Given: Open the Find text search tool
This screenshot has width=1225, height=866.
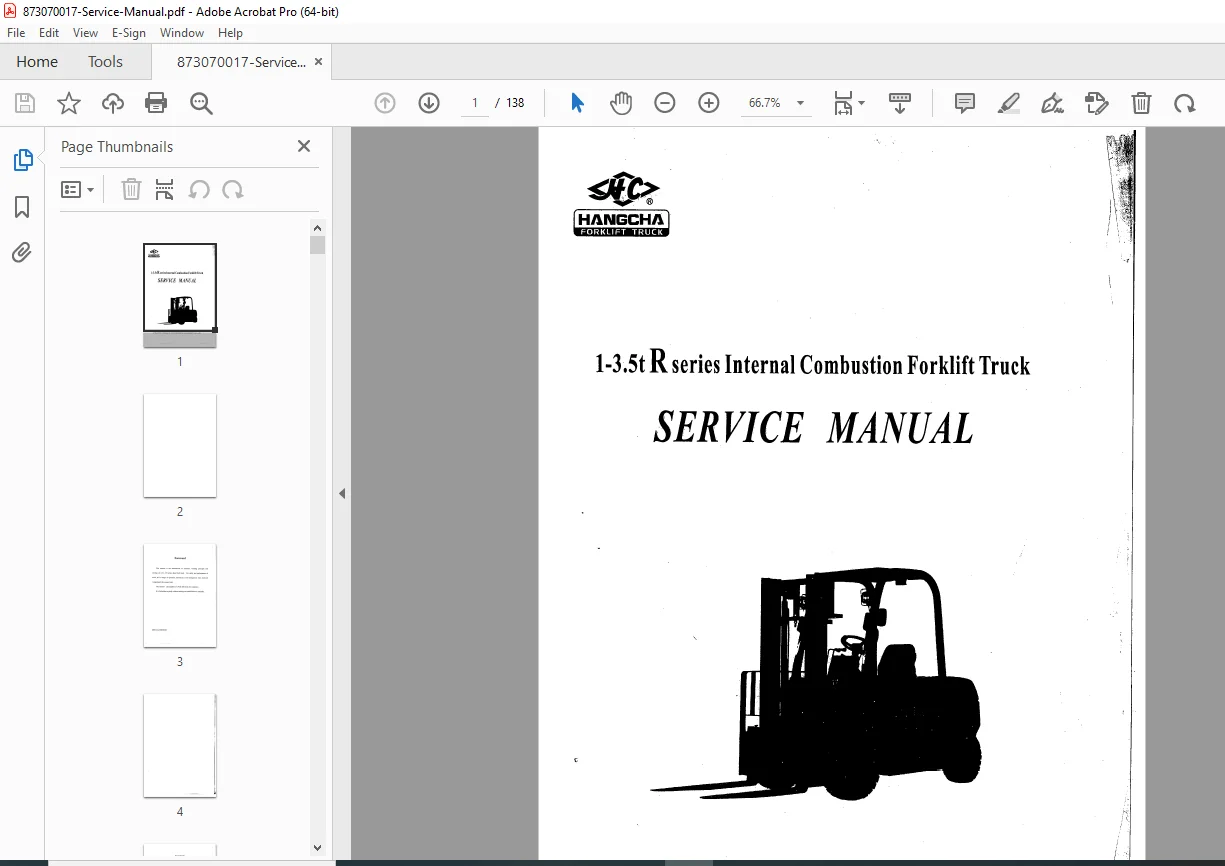Looking at the screenshot, I should (201, 103).
